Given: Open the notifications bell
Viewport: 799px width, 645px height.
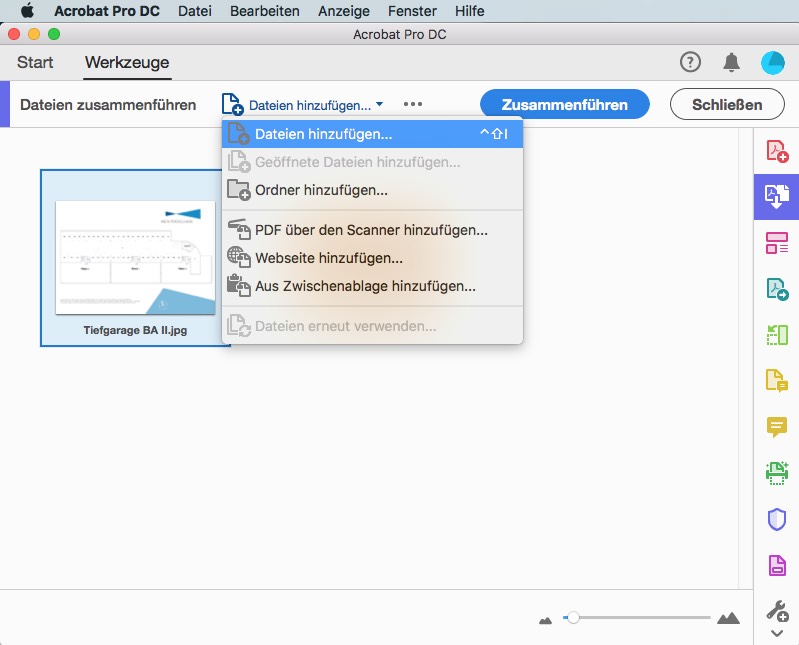Looking at the screenshot, I should [x=731, y=62].
